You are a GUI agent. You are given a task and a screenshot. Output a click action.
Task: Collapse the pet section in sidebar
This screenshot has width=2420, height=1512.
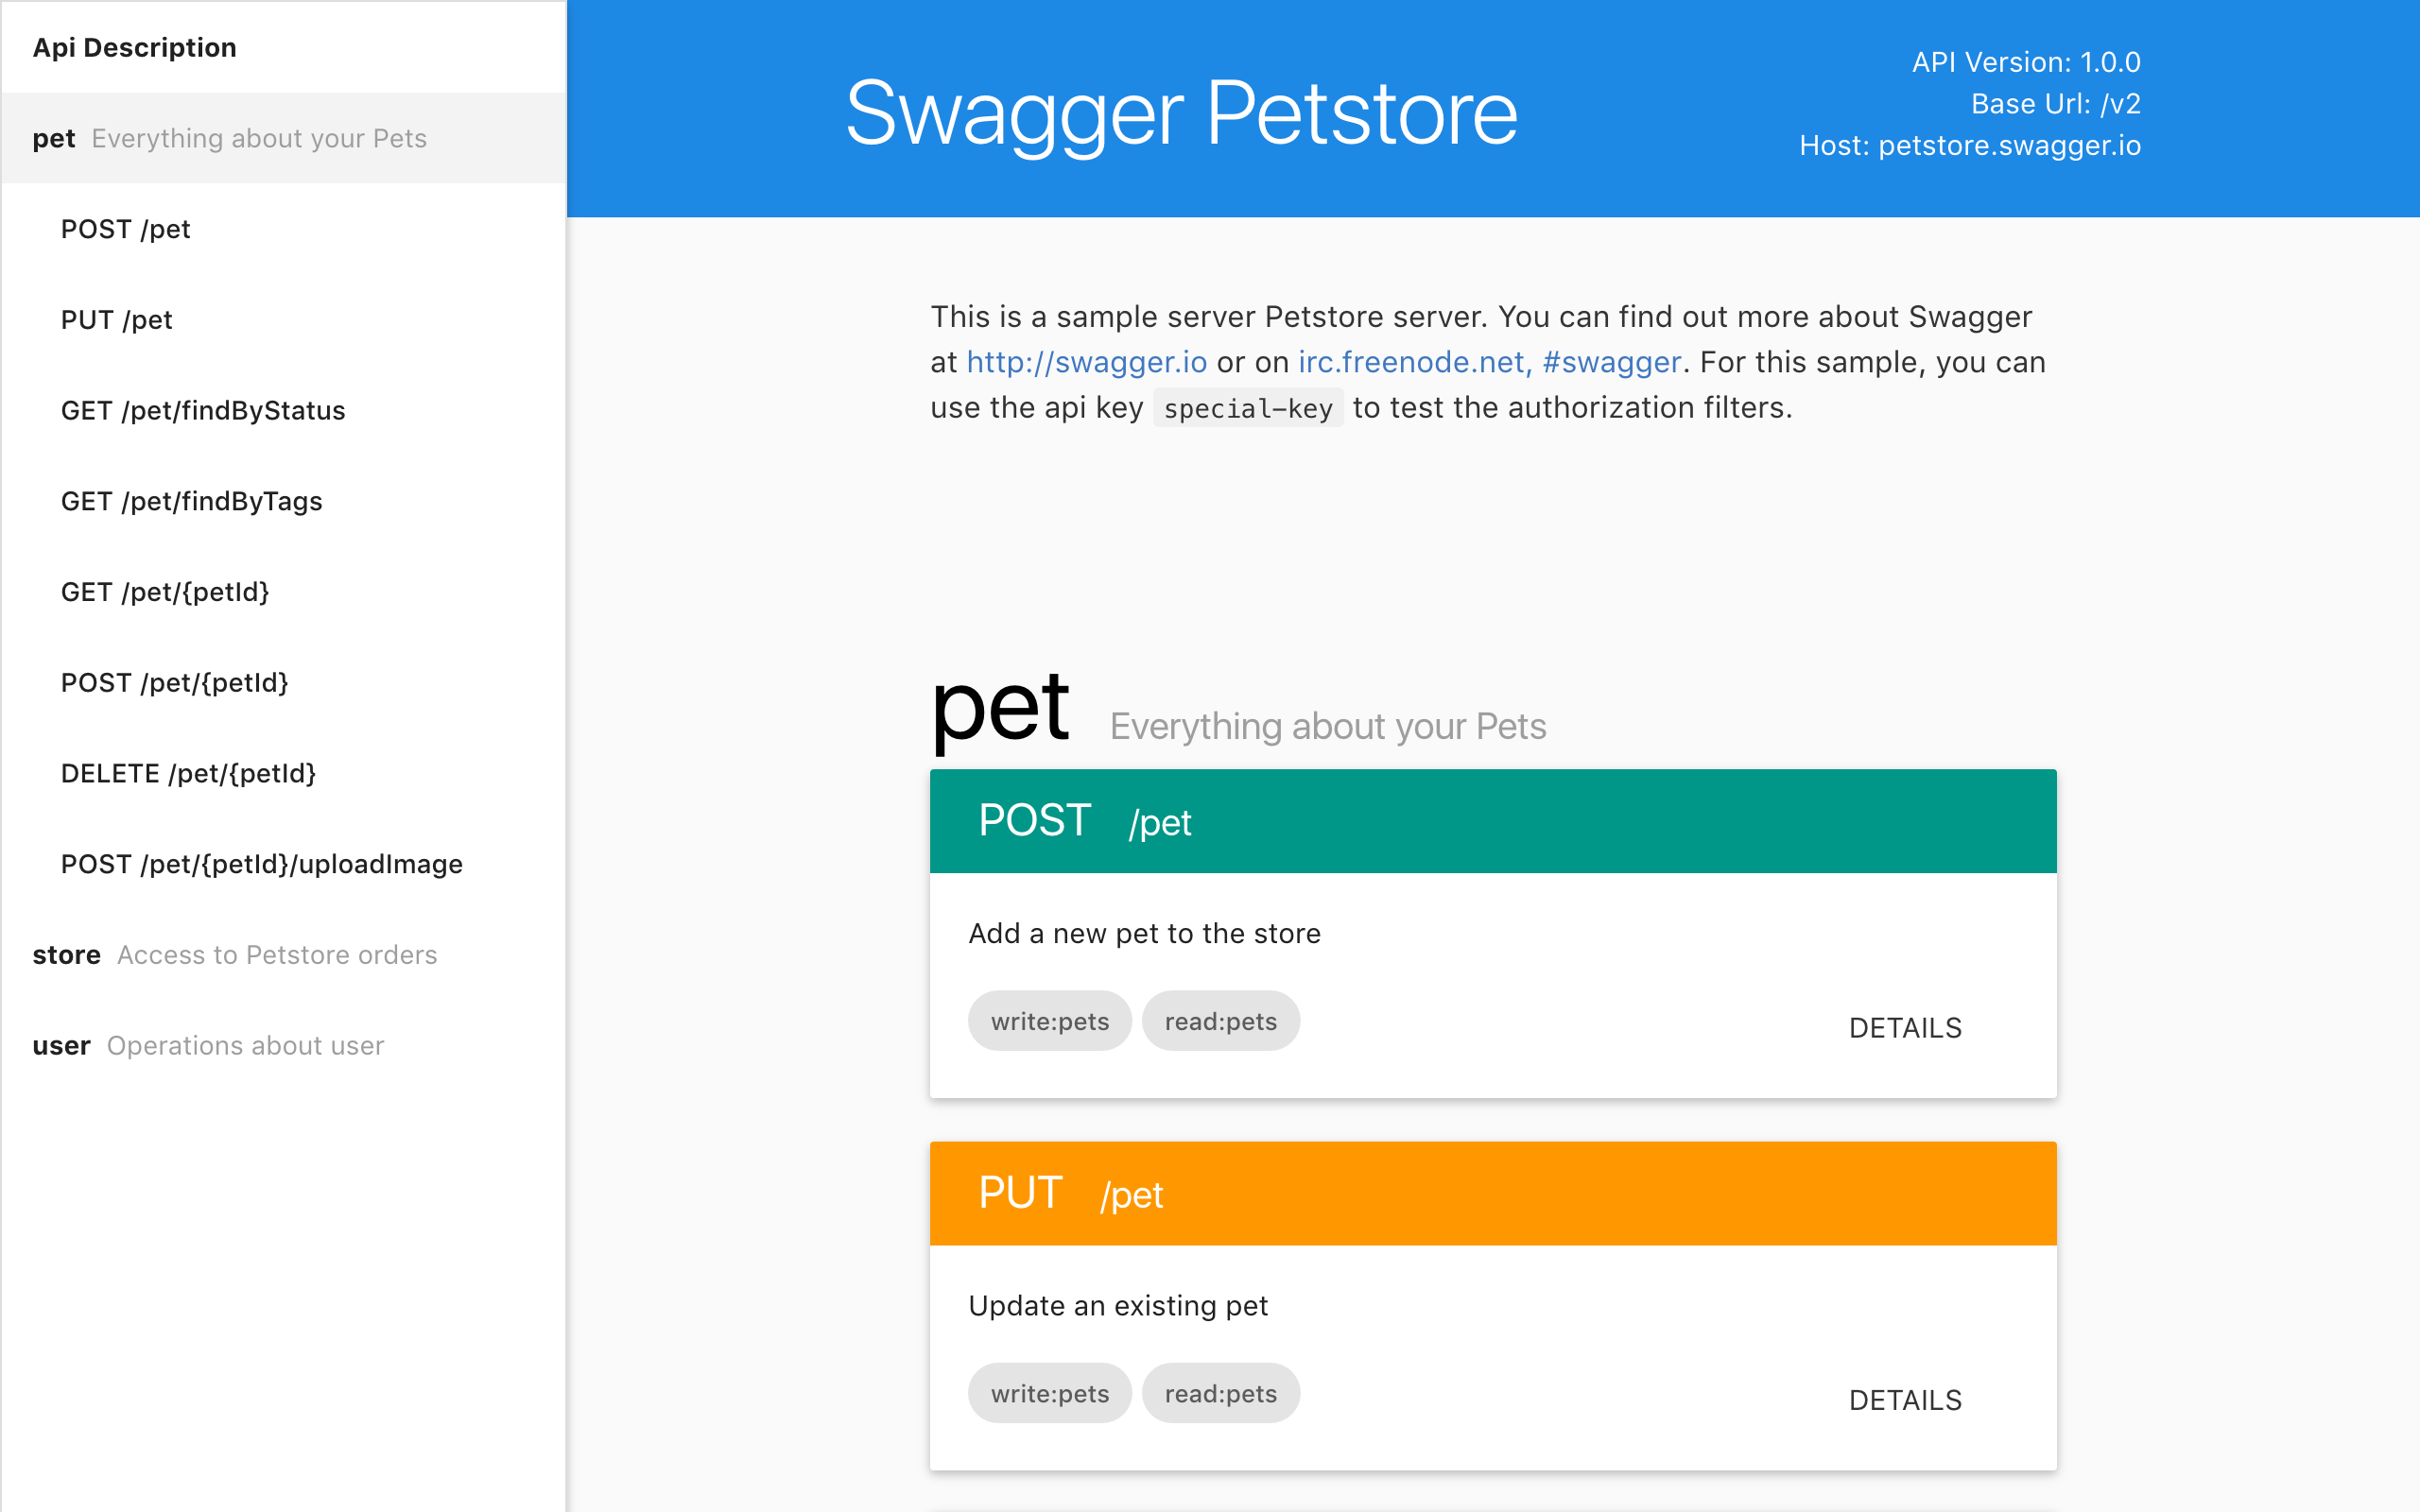click(283, 138)
